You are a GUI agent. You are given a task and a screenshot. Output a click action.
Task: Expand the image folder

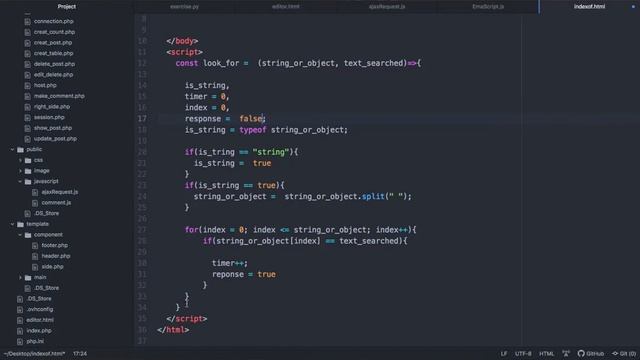point(20,171)
